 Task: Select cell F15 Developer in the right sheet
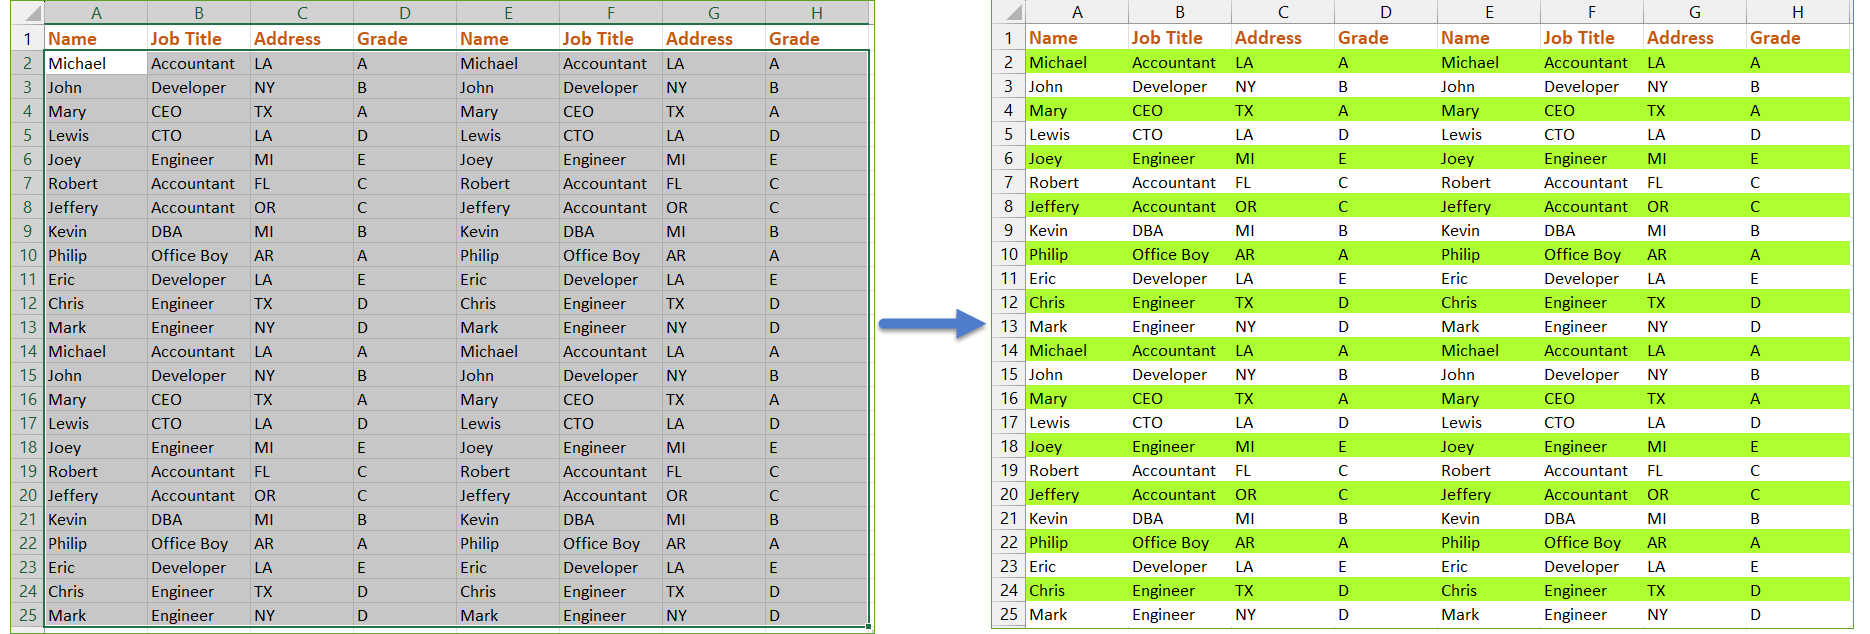click(x=1592, y=374)
